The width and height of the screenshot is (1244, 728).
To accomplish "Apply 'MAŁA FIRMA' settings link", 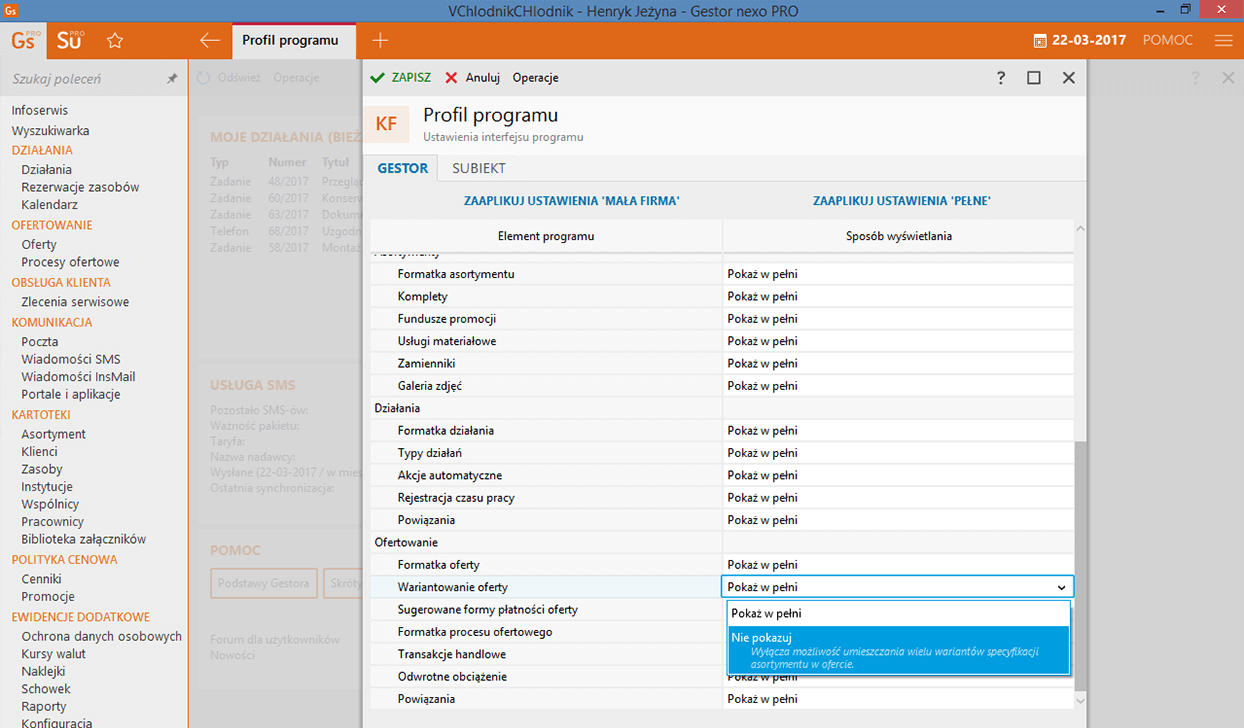I will point(571,201).
